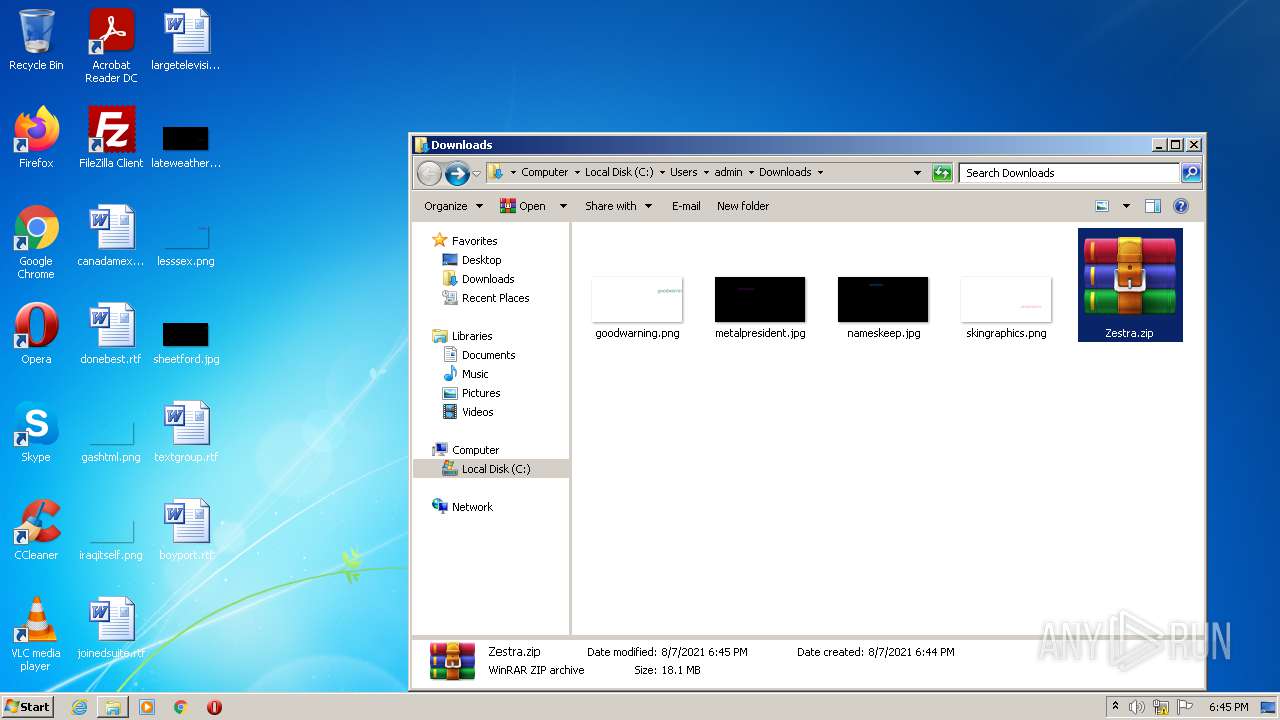Open the Organize dropdown menu
This screenshot has width=1280, height=720.
click(x=453, y=206)
